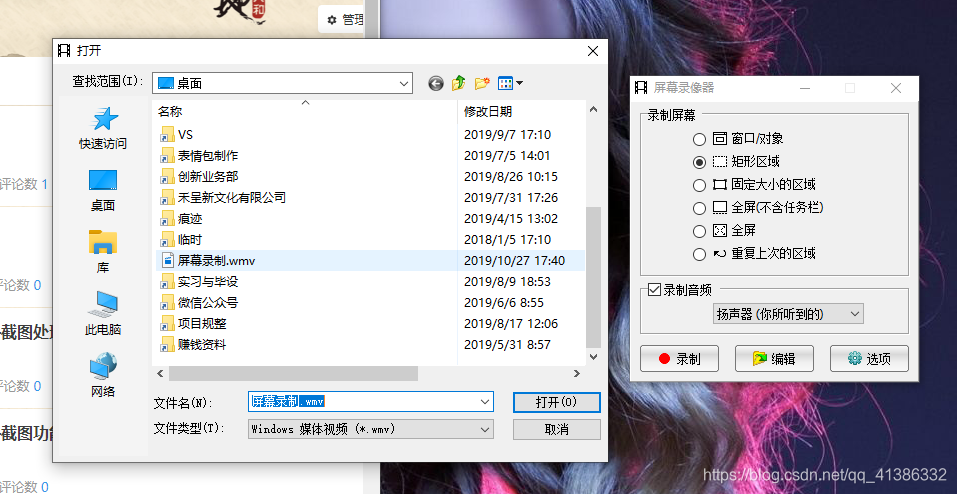This screenshot has width=957, height=494.
Task: Click the 赚钱资料 folder icon
Action: pos(167,345)
